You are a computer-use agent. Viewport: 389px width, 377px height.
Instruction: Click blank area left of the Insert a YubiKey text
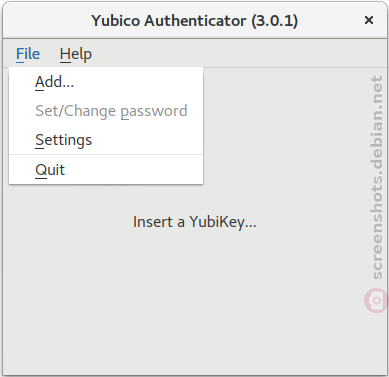(x=68, y=222)
